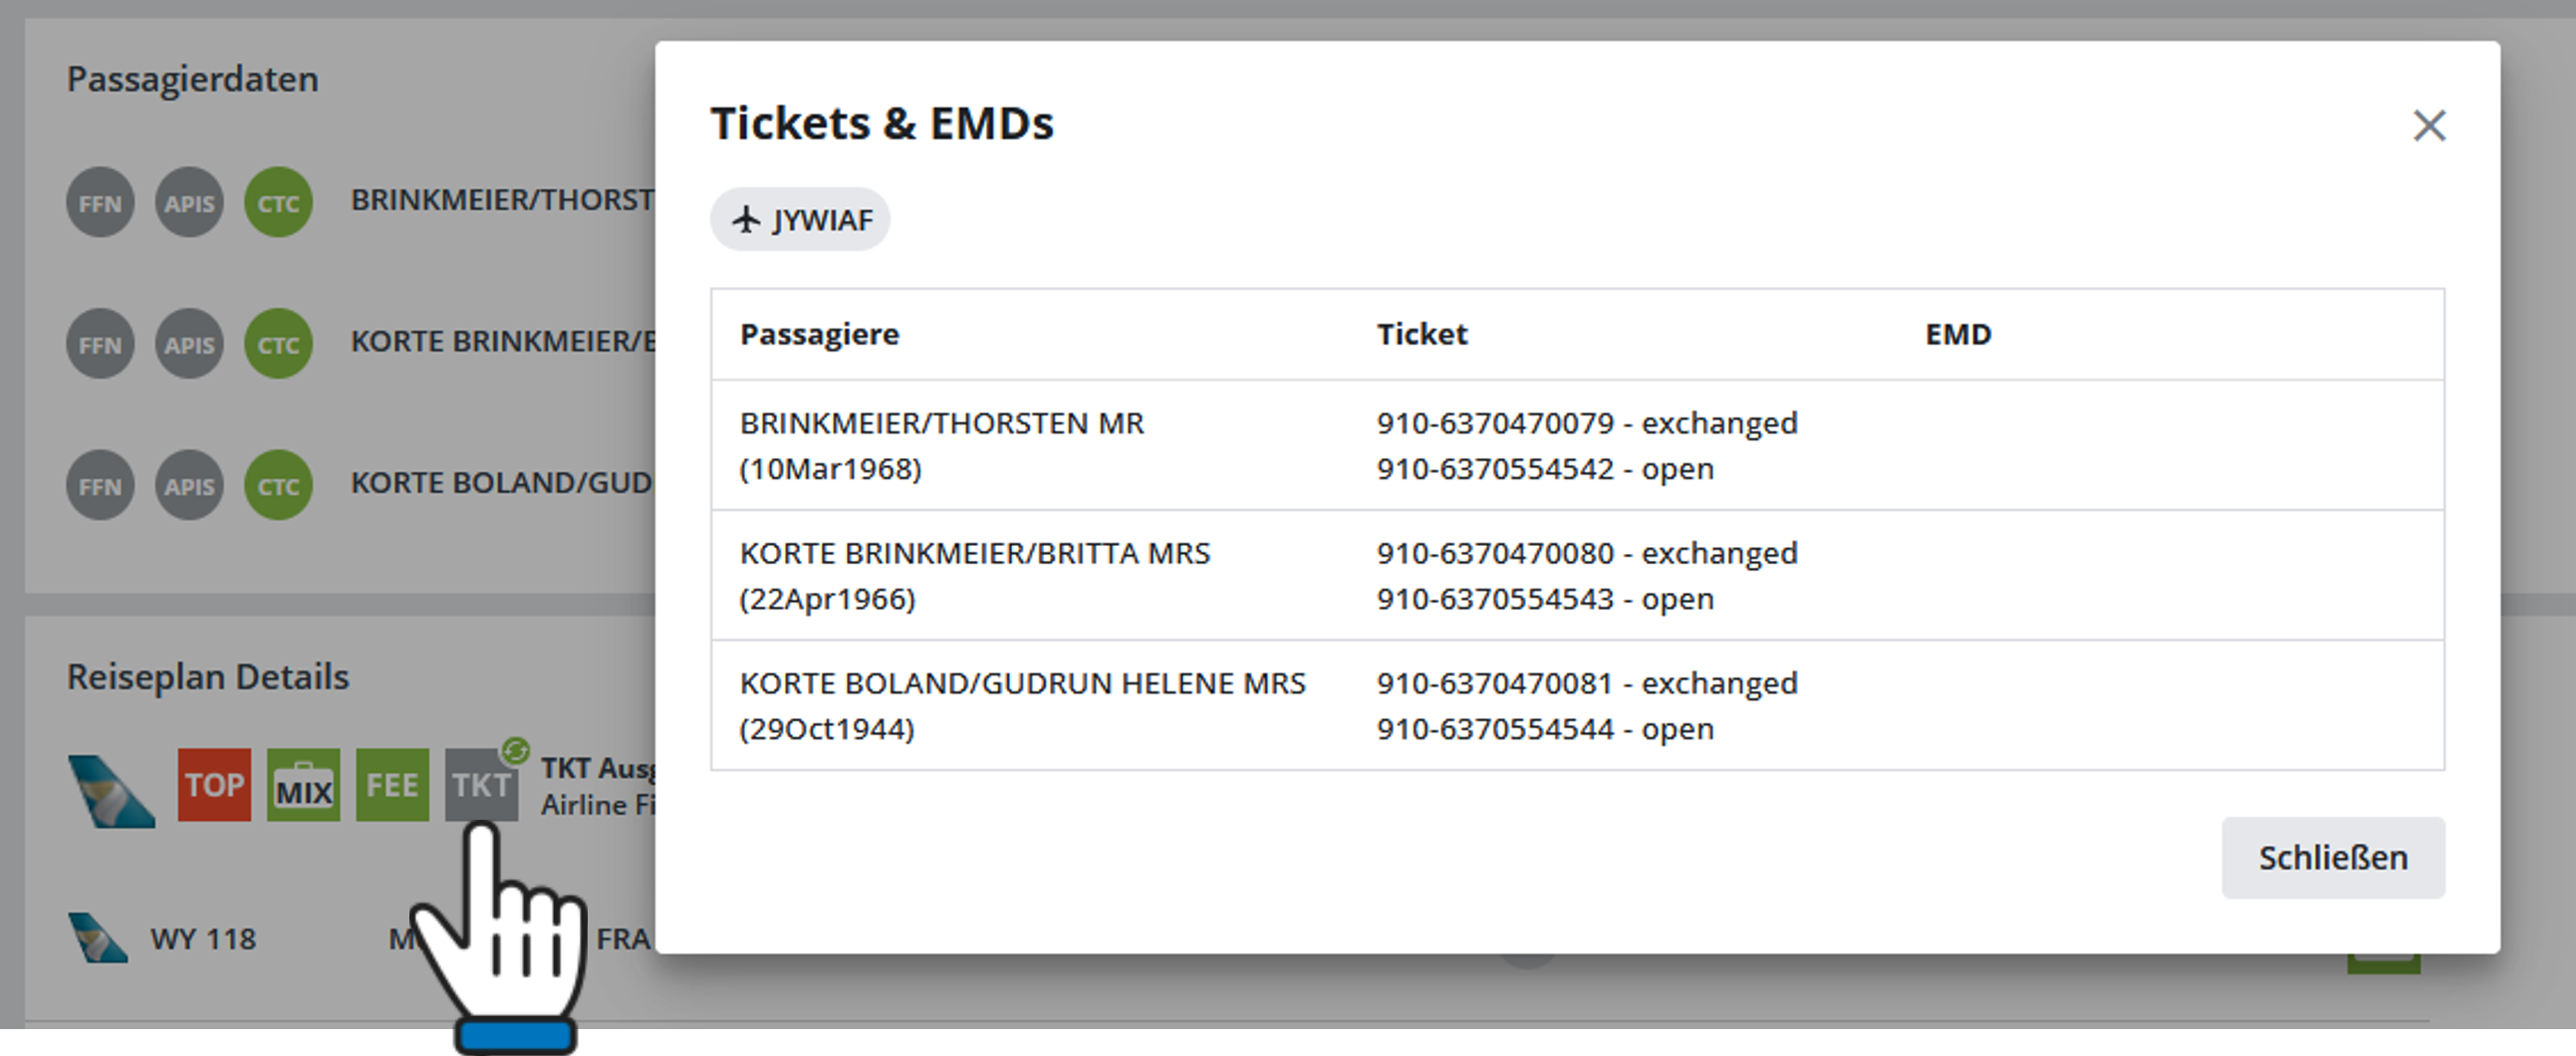Close the Tickets & EMDs dialog with X
Image resolution: width=2576 pixels, height=1056 pixels.
point(2429,126)
